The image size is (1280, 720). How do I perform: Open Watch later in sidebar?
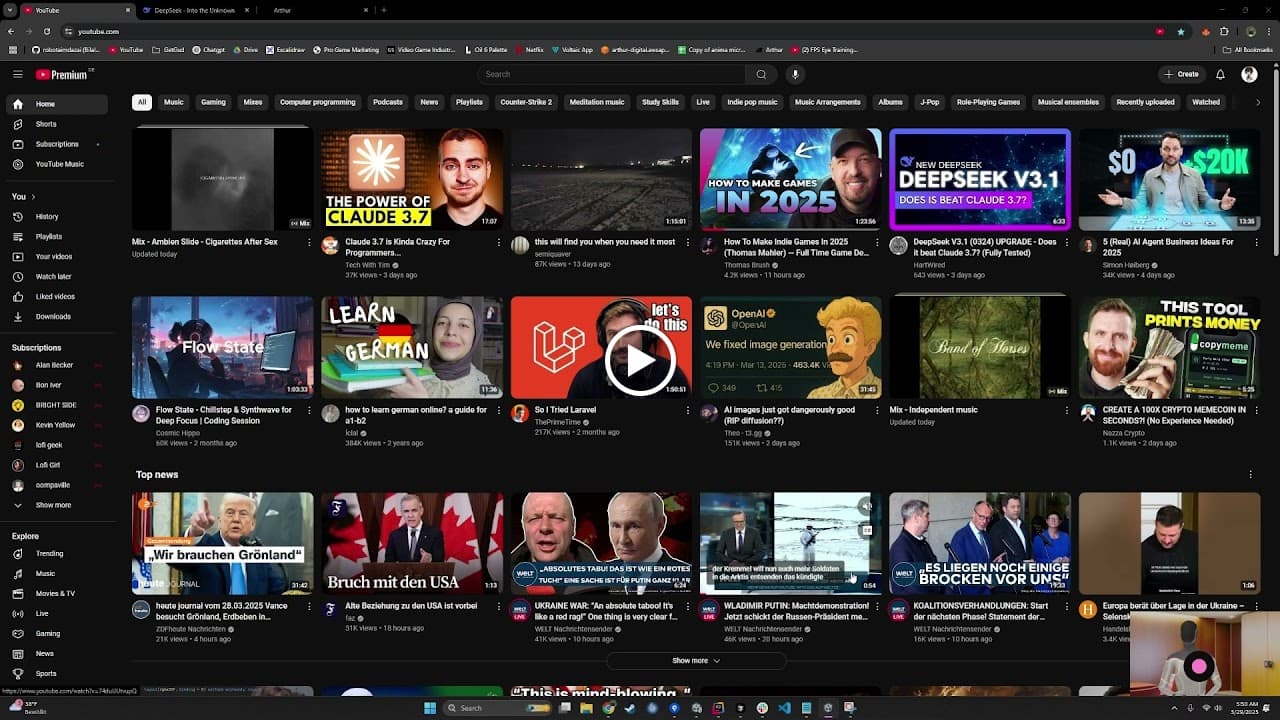click(53, 277)
